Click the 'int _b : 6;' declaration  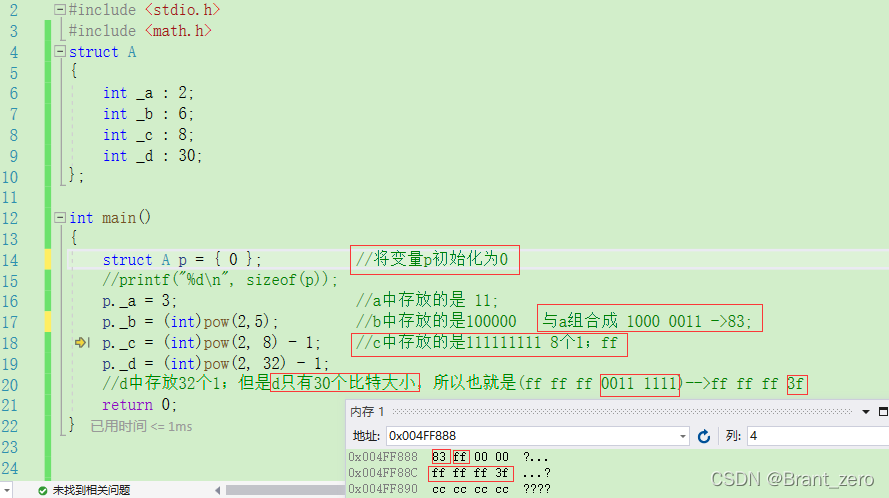[148, 114]
